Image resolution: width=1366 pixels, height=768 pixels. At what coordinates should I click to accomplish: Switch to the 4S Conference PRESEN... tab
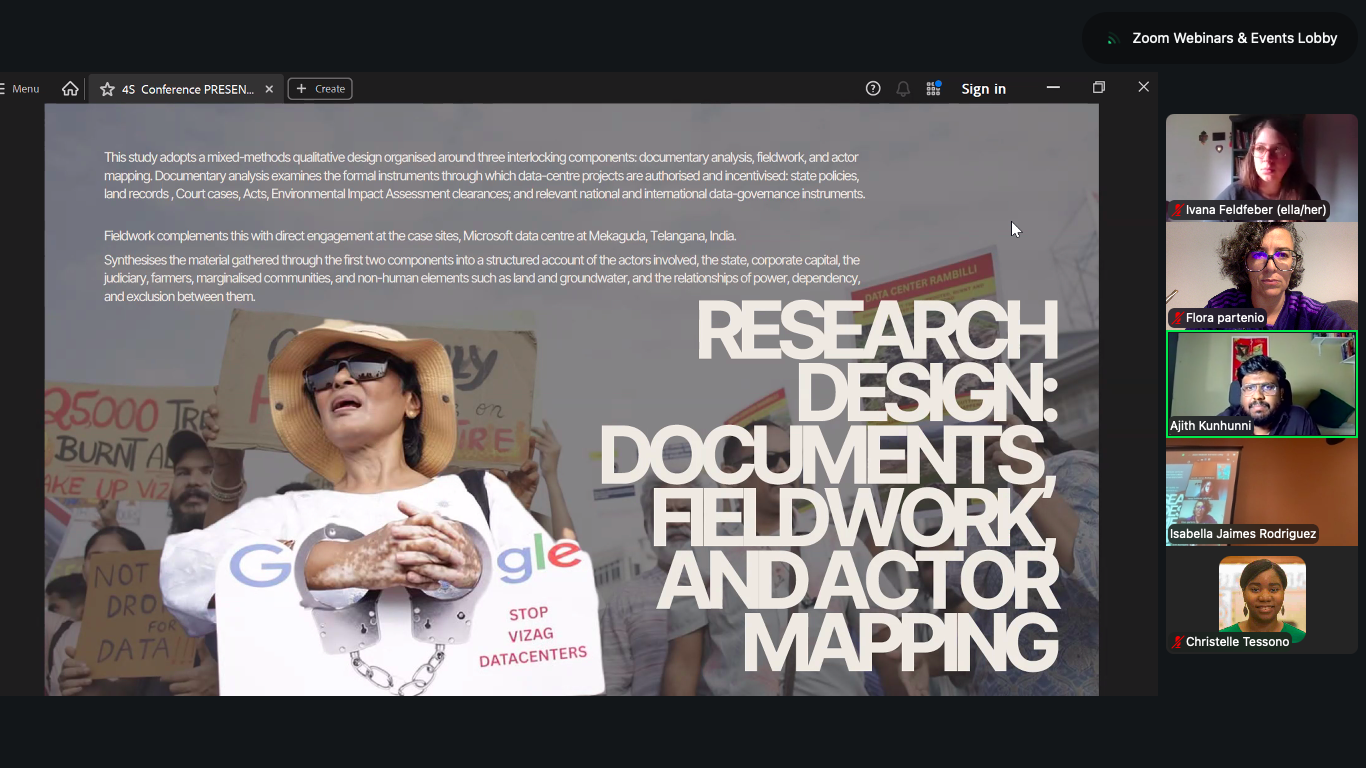tap(186, 89)
